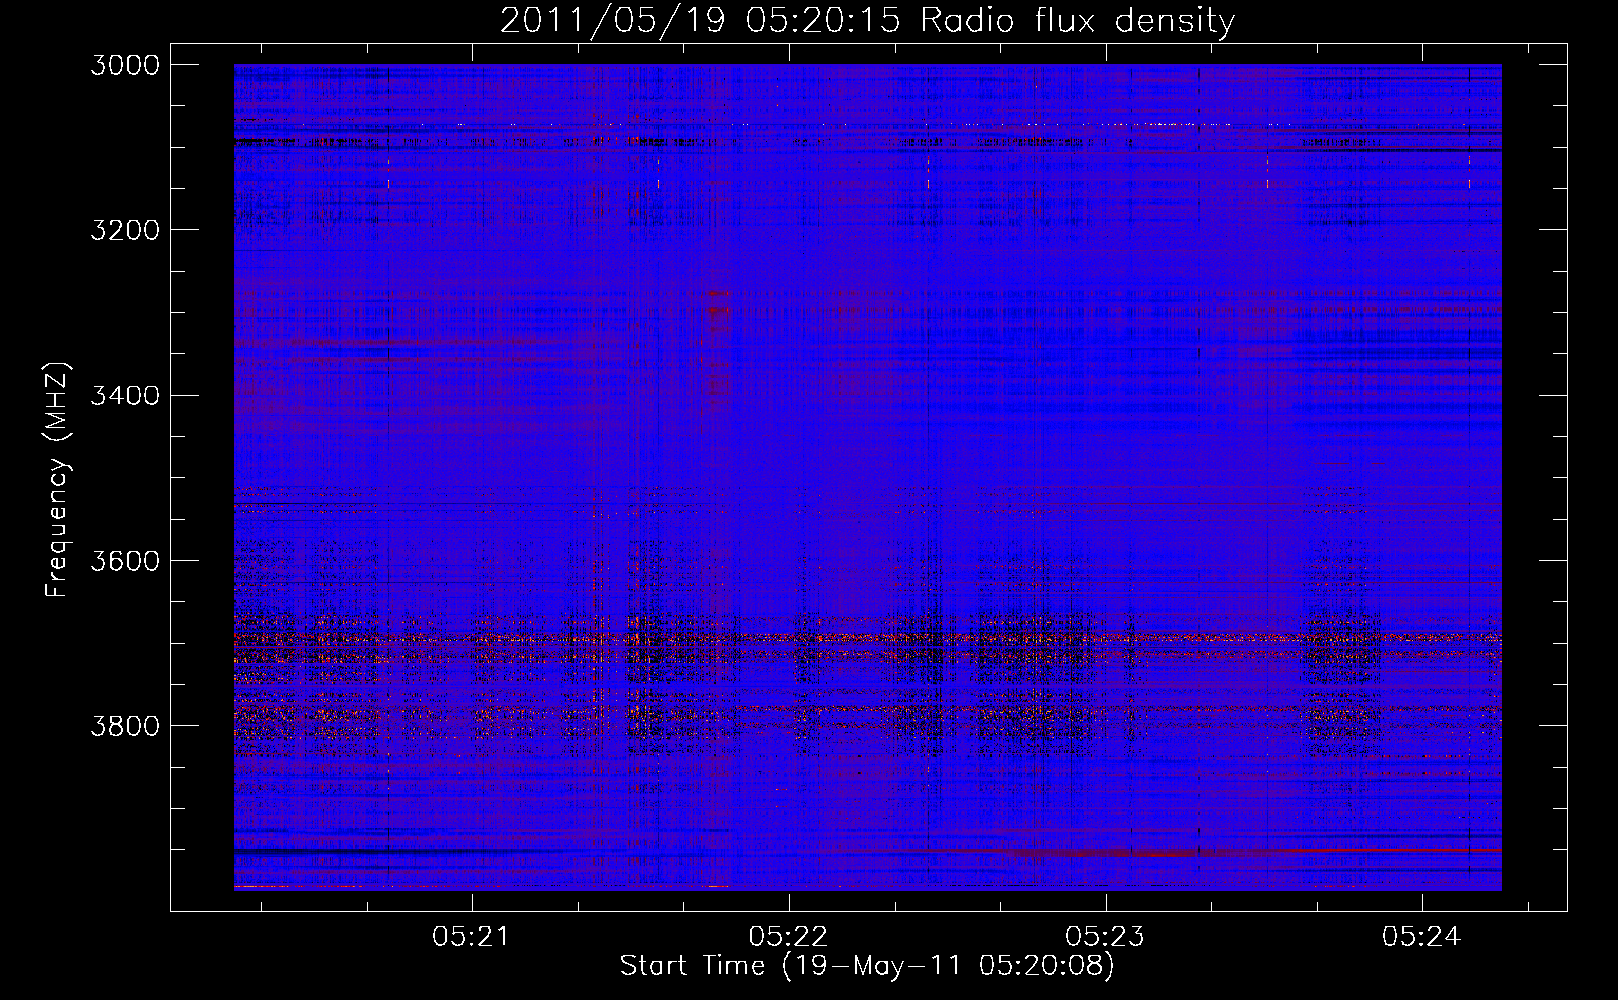The image size is (1618, 1000).
Task: Click the 'Start Time (19-May-11 05:20:08)' label
Action: click(867, 966)
